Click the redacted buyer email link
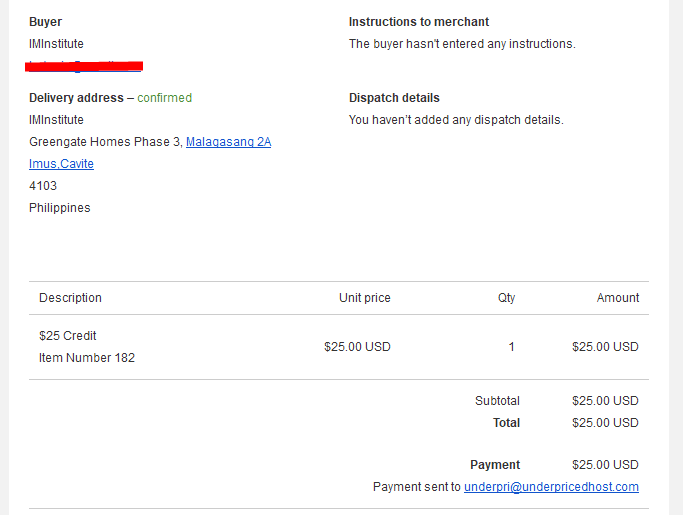This screenshot has height=515, width=683. coord(84,66)
